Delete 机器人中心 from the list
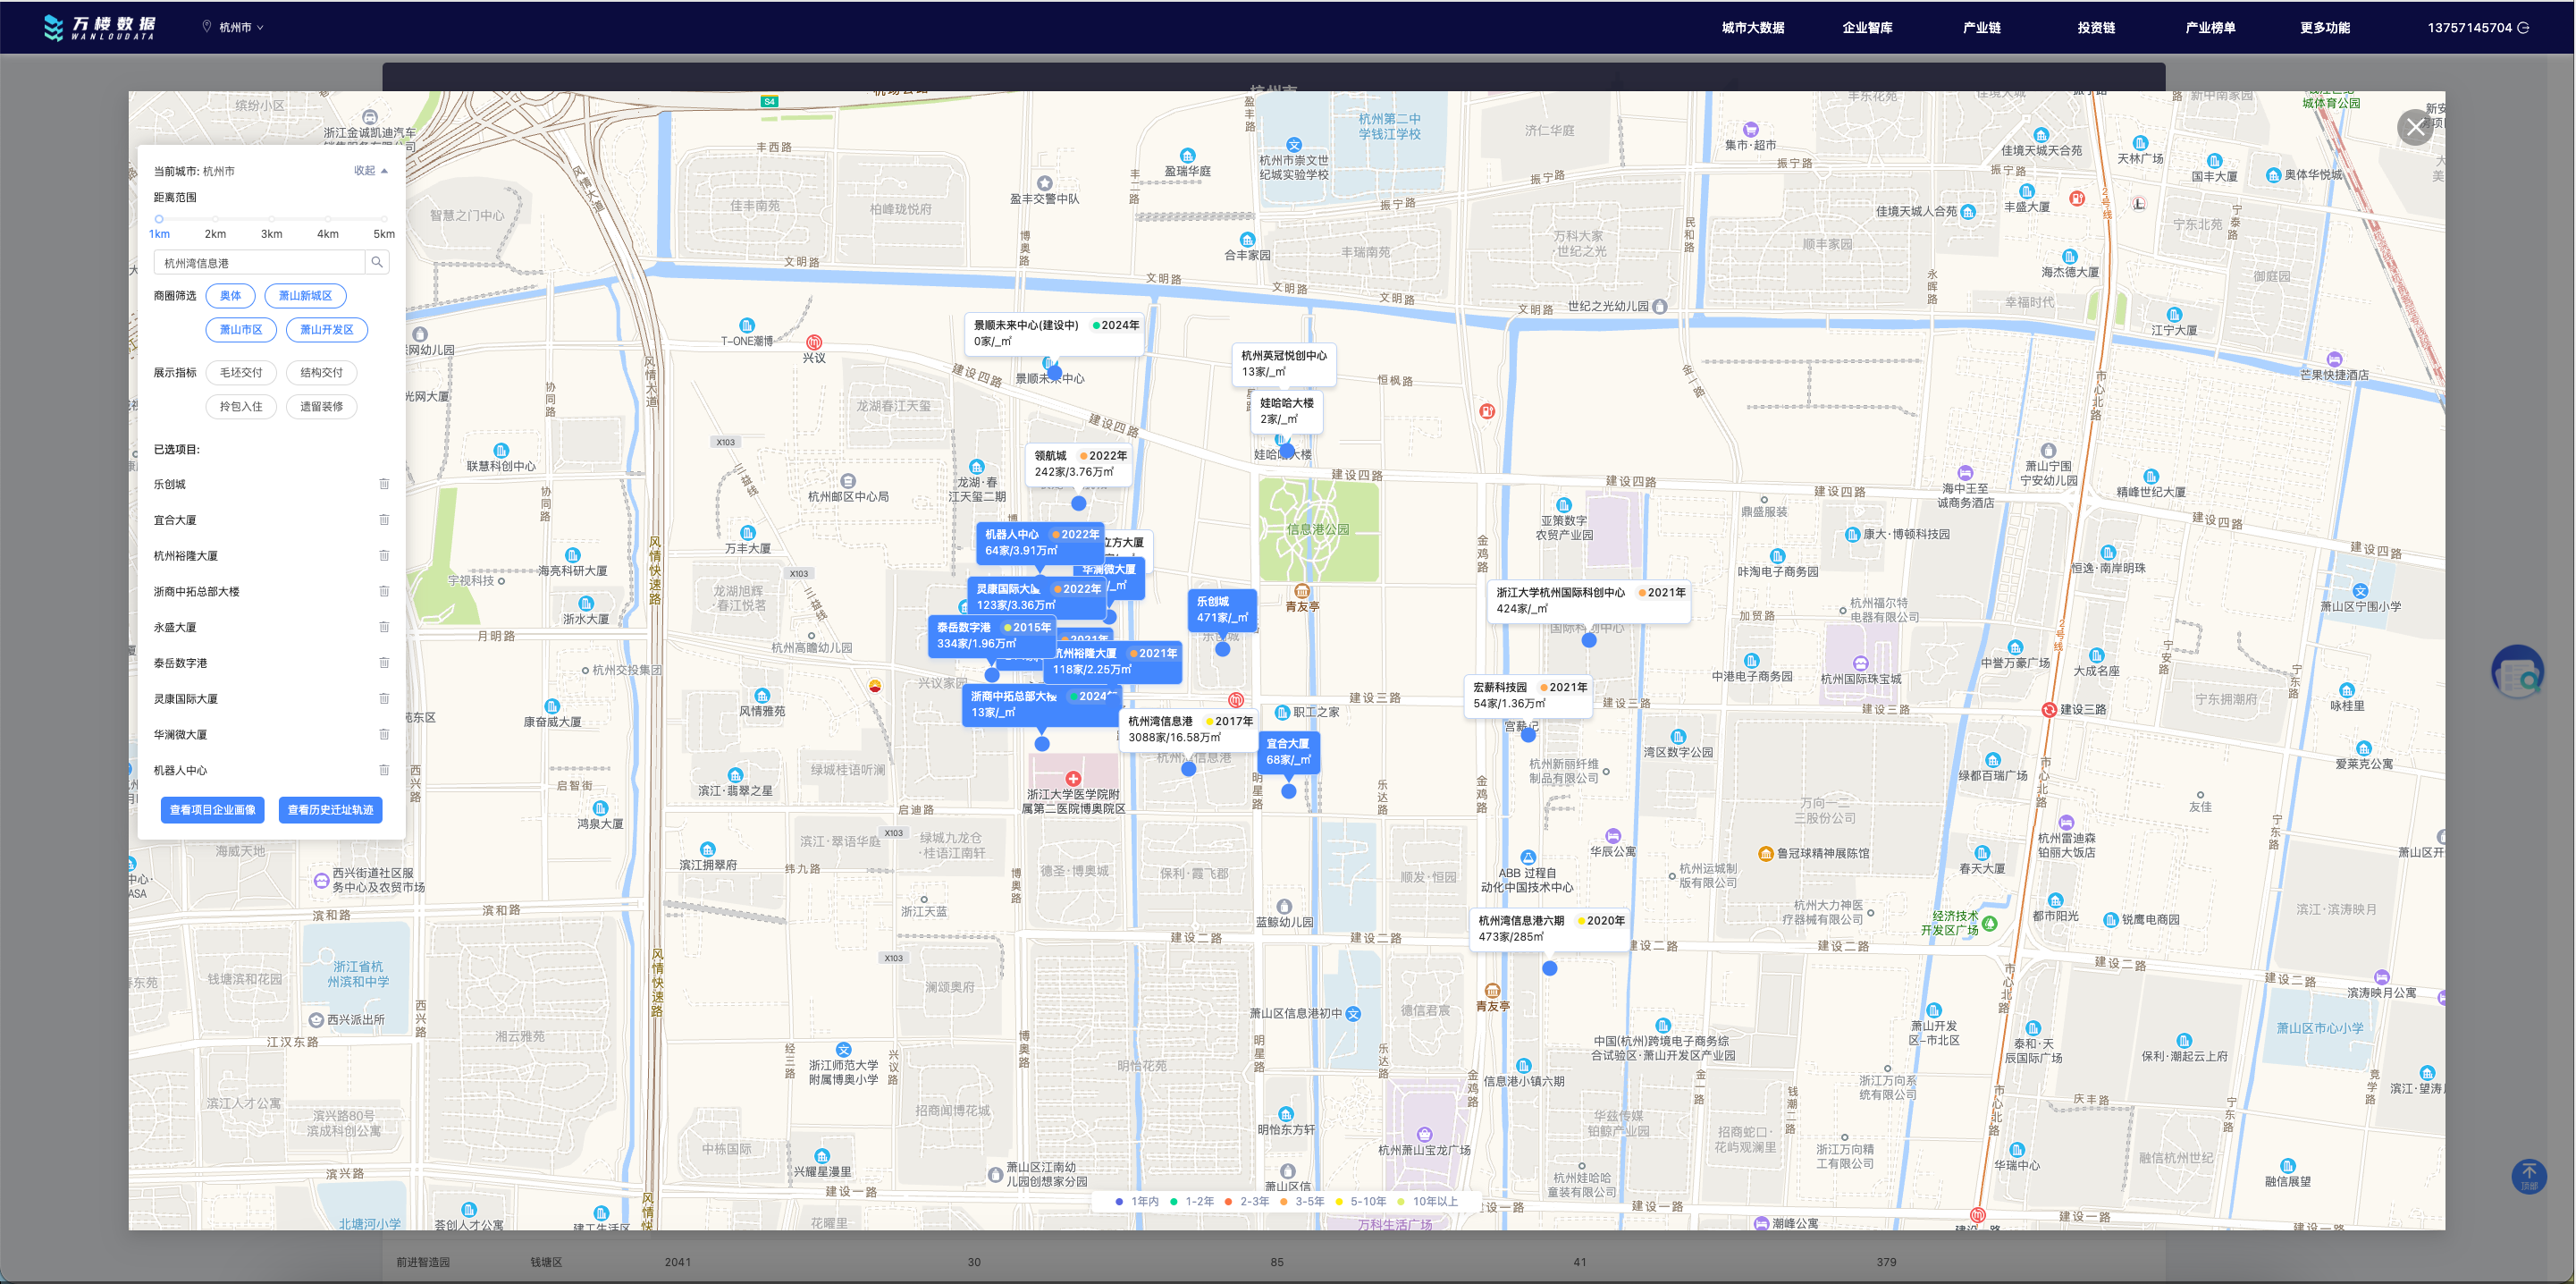 coord(384,770)
